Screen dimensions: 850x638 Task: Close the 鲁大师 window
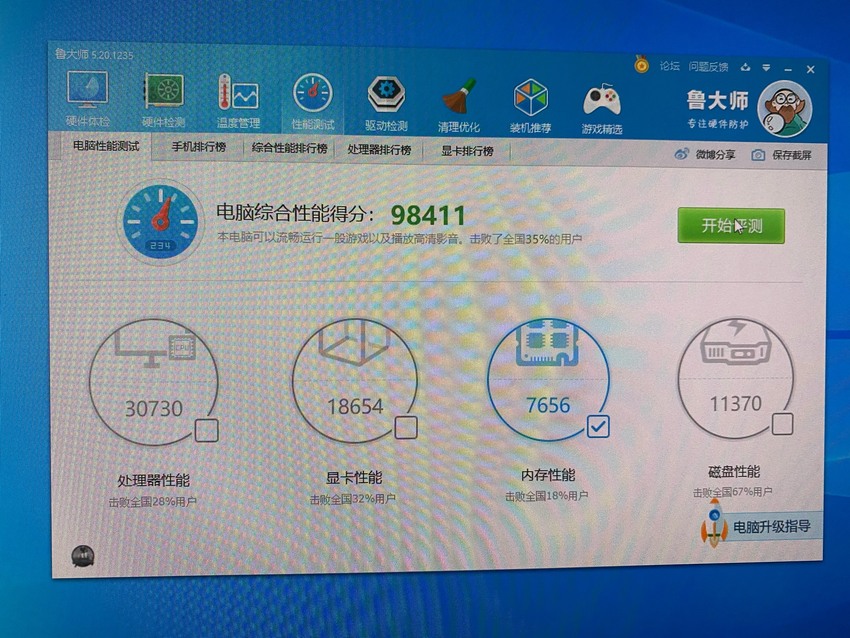[810, 69]
